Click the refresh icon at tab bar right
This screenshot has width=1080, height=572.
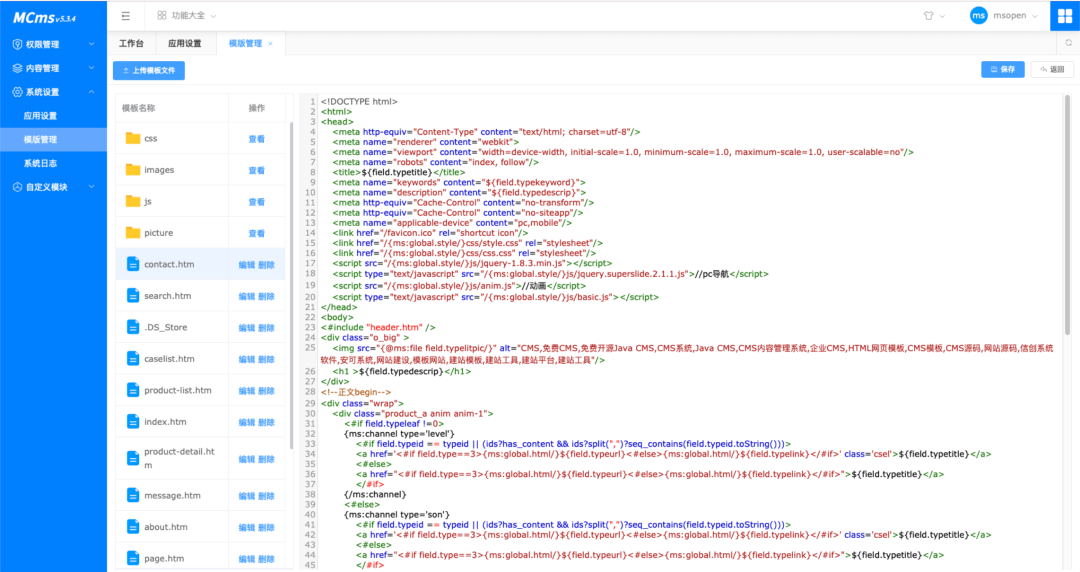(1068, 43)
